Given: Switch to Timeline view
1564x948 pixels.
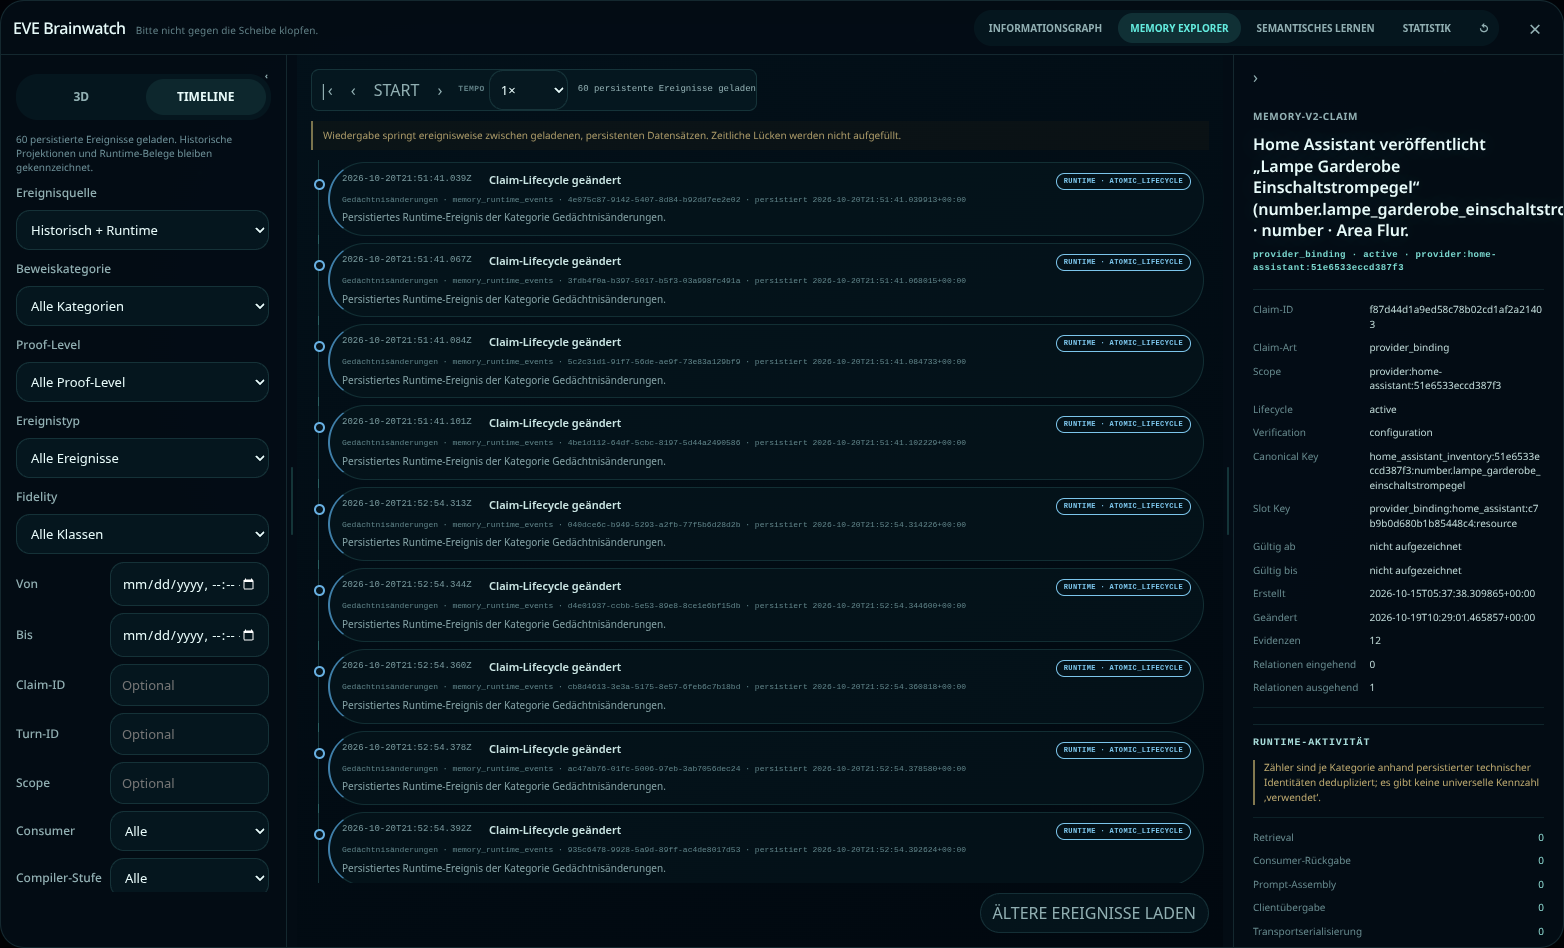Looking at the screenshot, I should [x=206, y=97].
